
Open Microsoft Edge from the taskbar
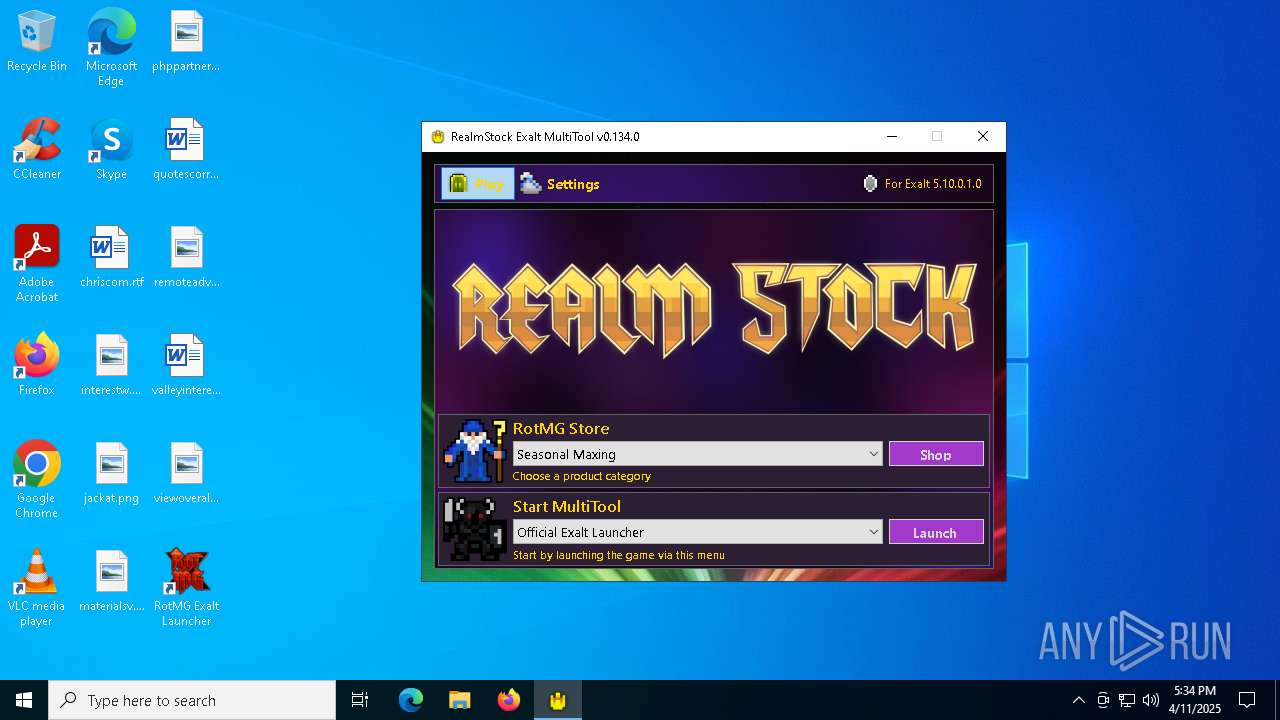pos(411,700)
